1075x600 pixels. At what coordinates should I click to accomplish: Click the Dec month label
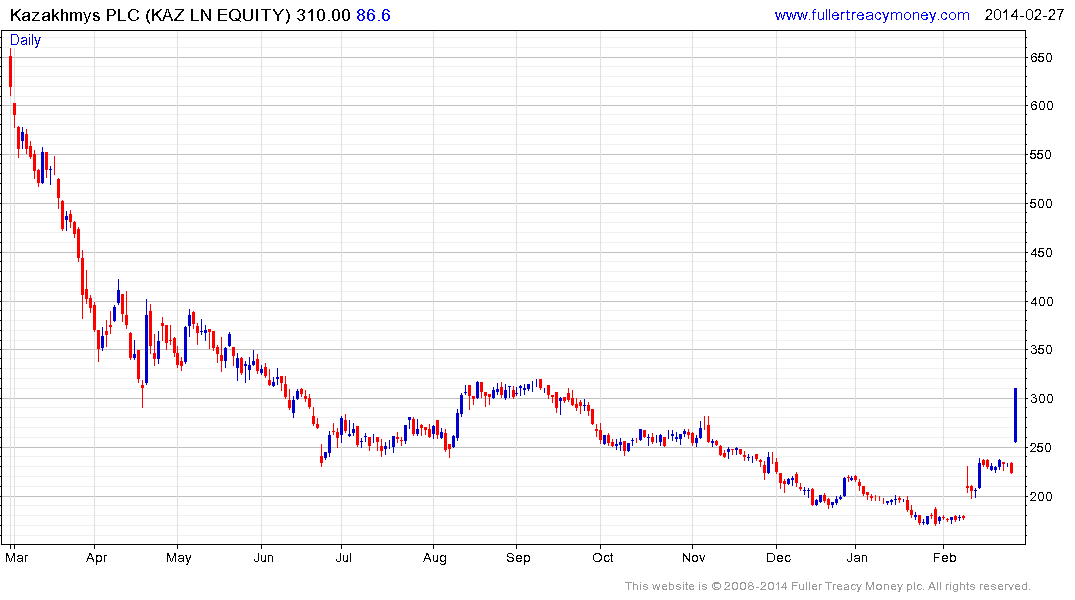coord(778,557)
